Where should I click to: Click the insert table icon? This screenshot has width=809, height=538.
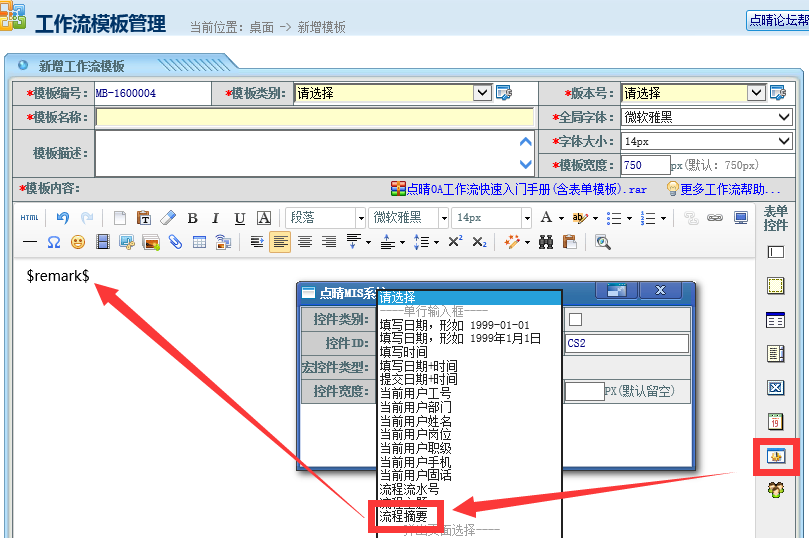tap(199, 242)
